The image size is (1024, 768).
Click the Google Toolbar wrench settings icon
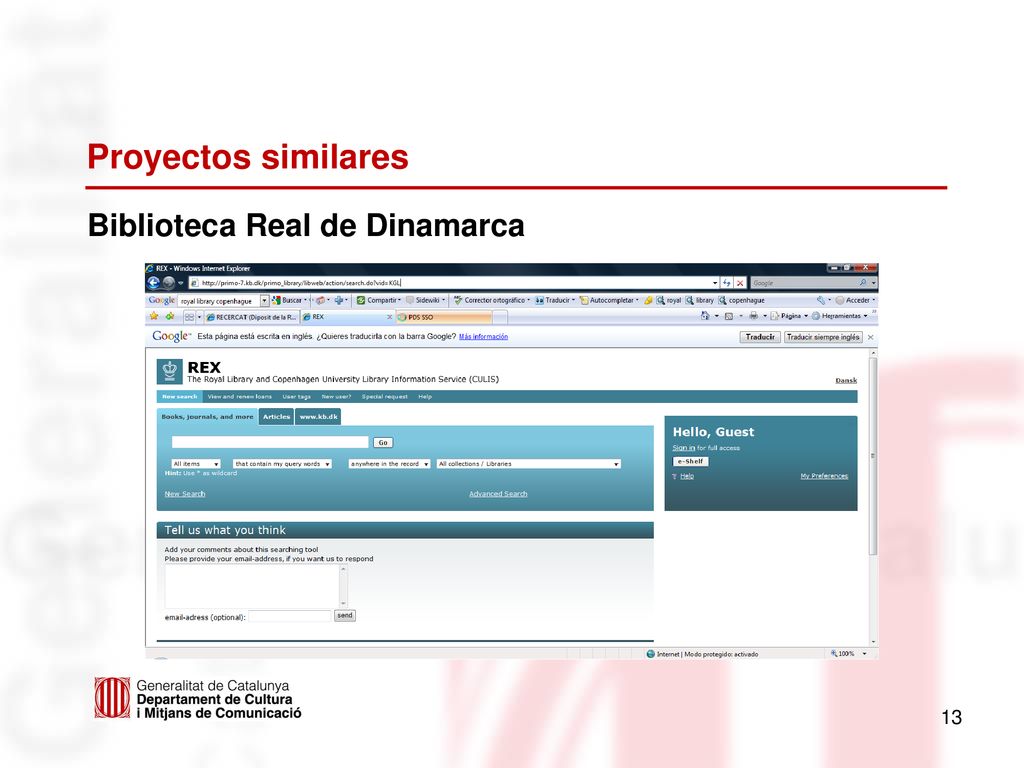pos(821,300)
